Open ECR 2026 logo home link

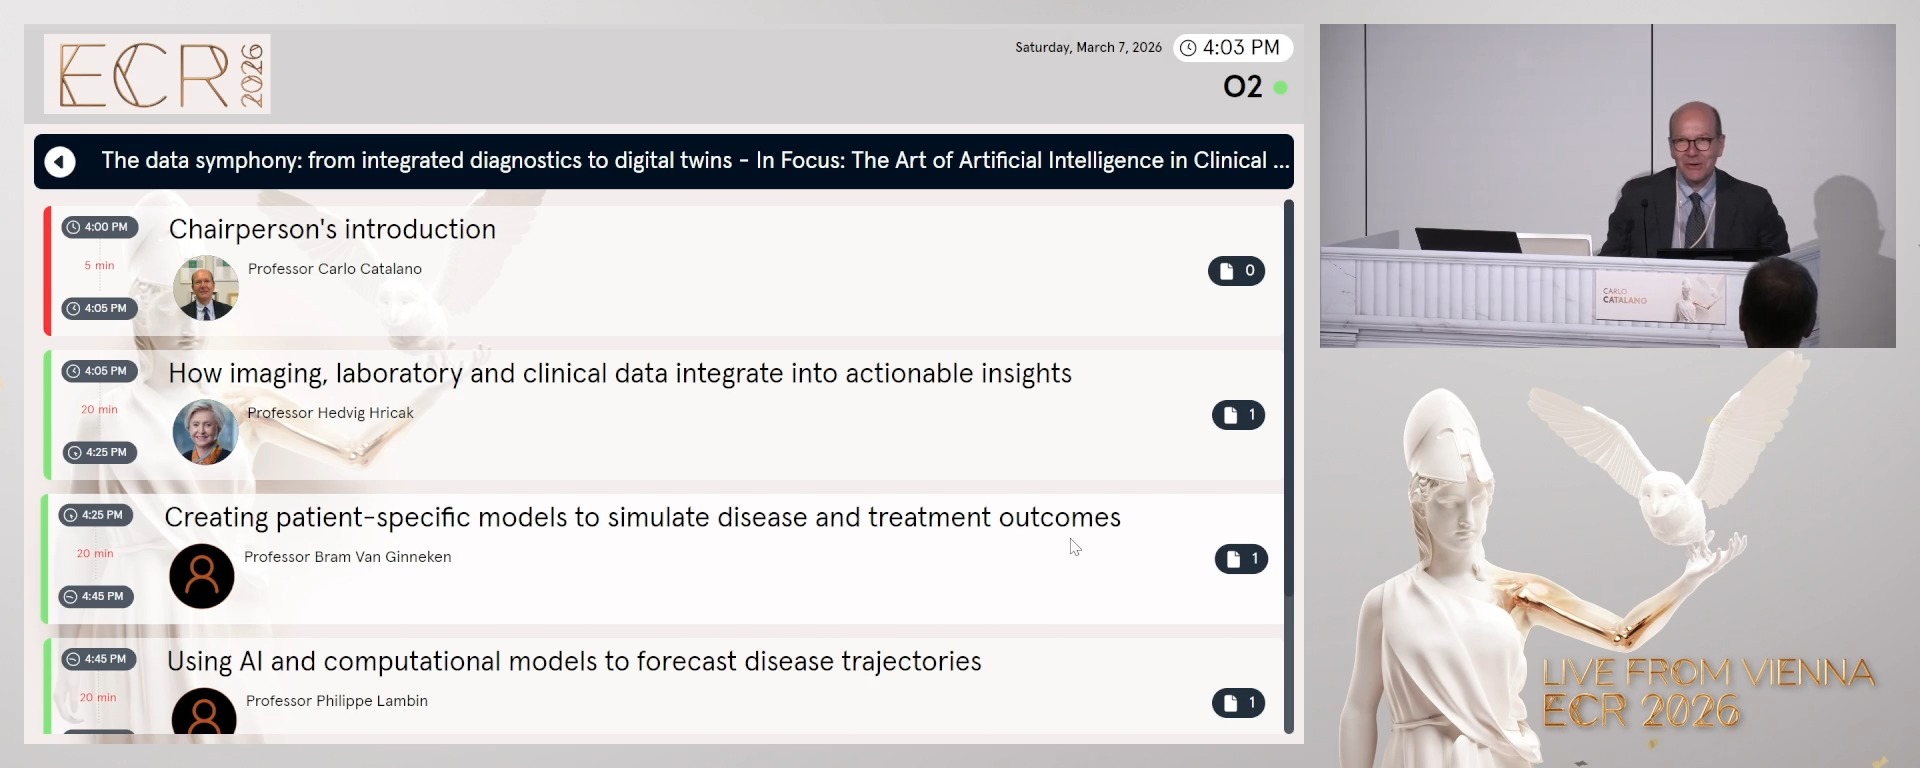[x=157, y=74]
